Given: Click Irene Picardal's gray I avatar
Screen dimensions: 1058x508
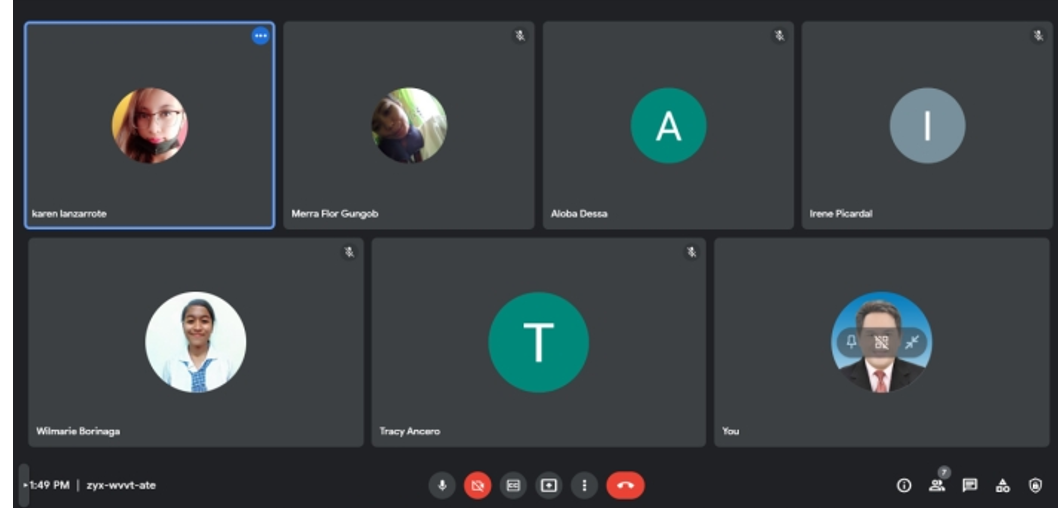Looking at the screenshot, I should (928, 125).
